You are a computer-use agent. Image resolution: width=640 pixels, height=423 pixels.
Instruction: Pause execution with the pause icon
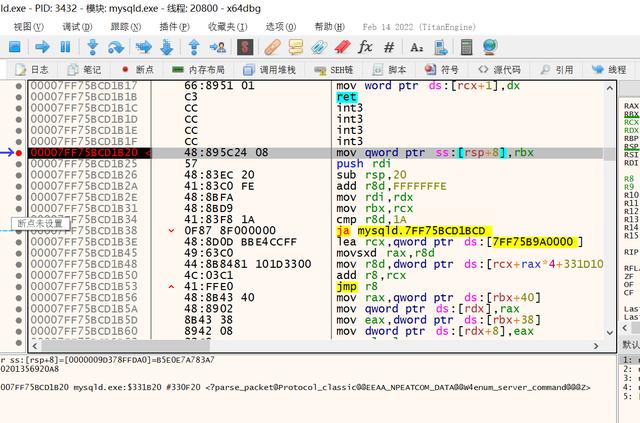click(65, 47)
